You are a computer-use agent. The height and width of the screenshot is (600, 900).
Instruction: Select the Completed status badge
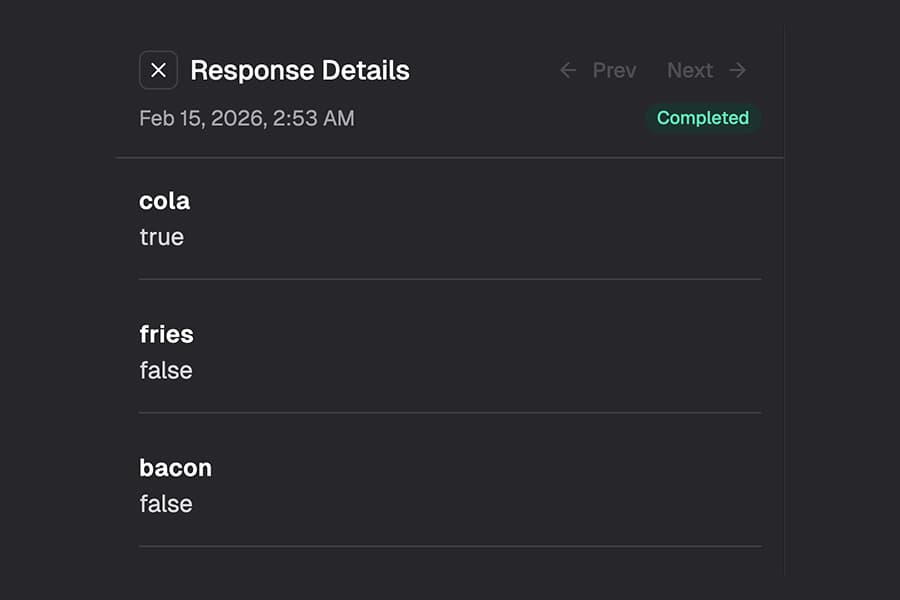[x=703, y=118]
